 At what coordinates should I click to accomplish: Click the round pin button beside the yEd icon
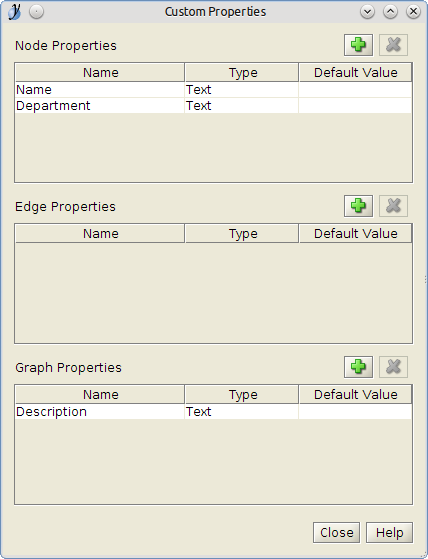36,12
